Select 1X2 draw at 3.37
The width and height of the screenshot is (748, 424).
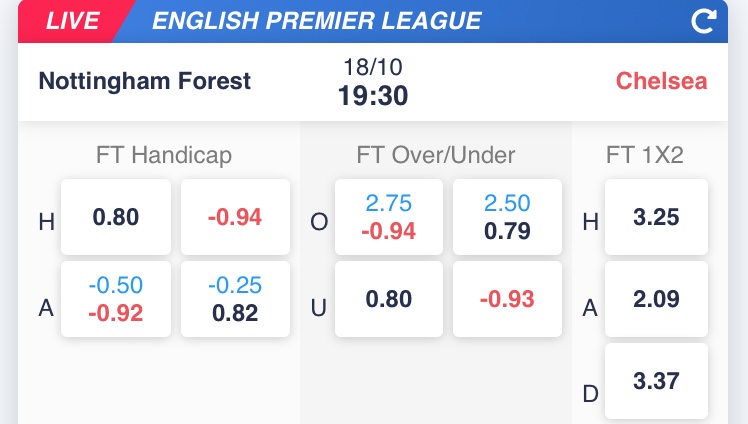(657, 381)
